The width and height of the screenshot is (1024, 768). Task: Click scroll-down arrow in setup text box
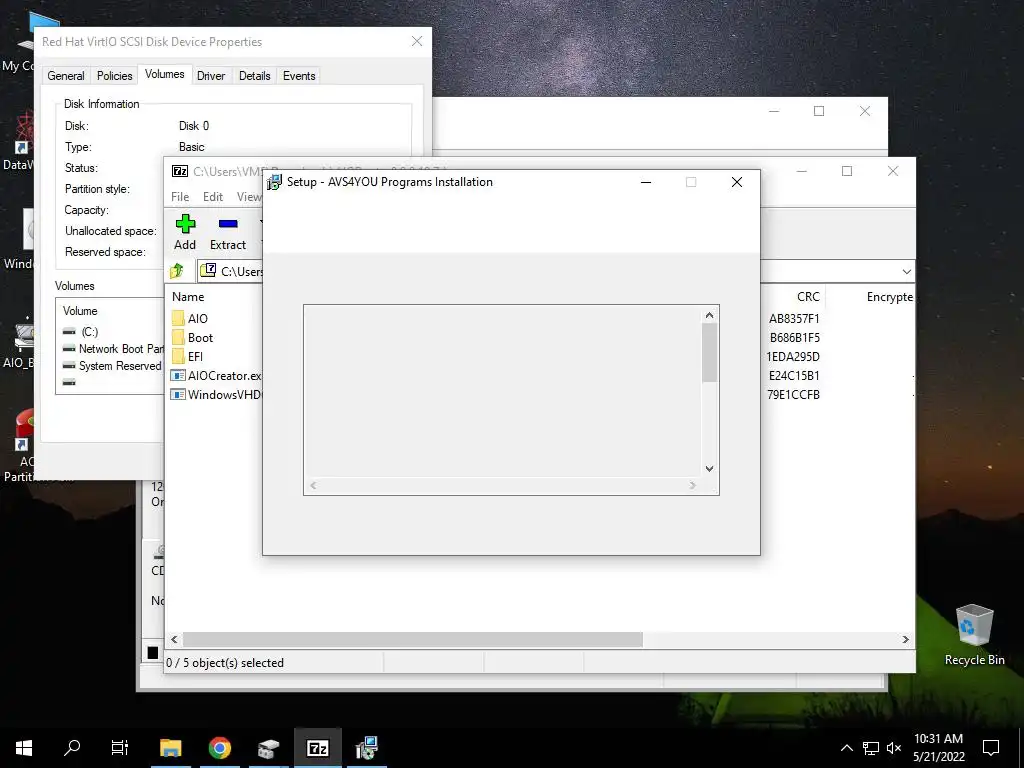click(709, 468)
